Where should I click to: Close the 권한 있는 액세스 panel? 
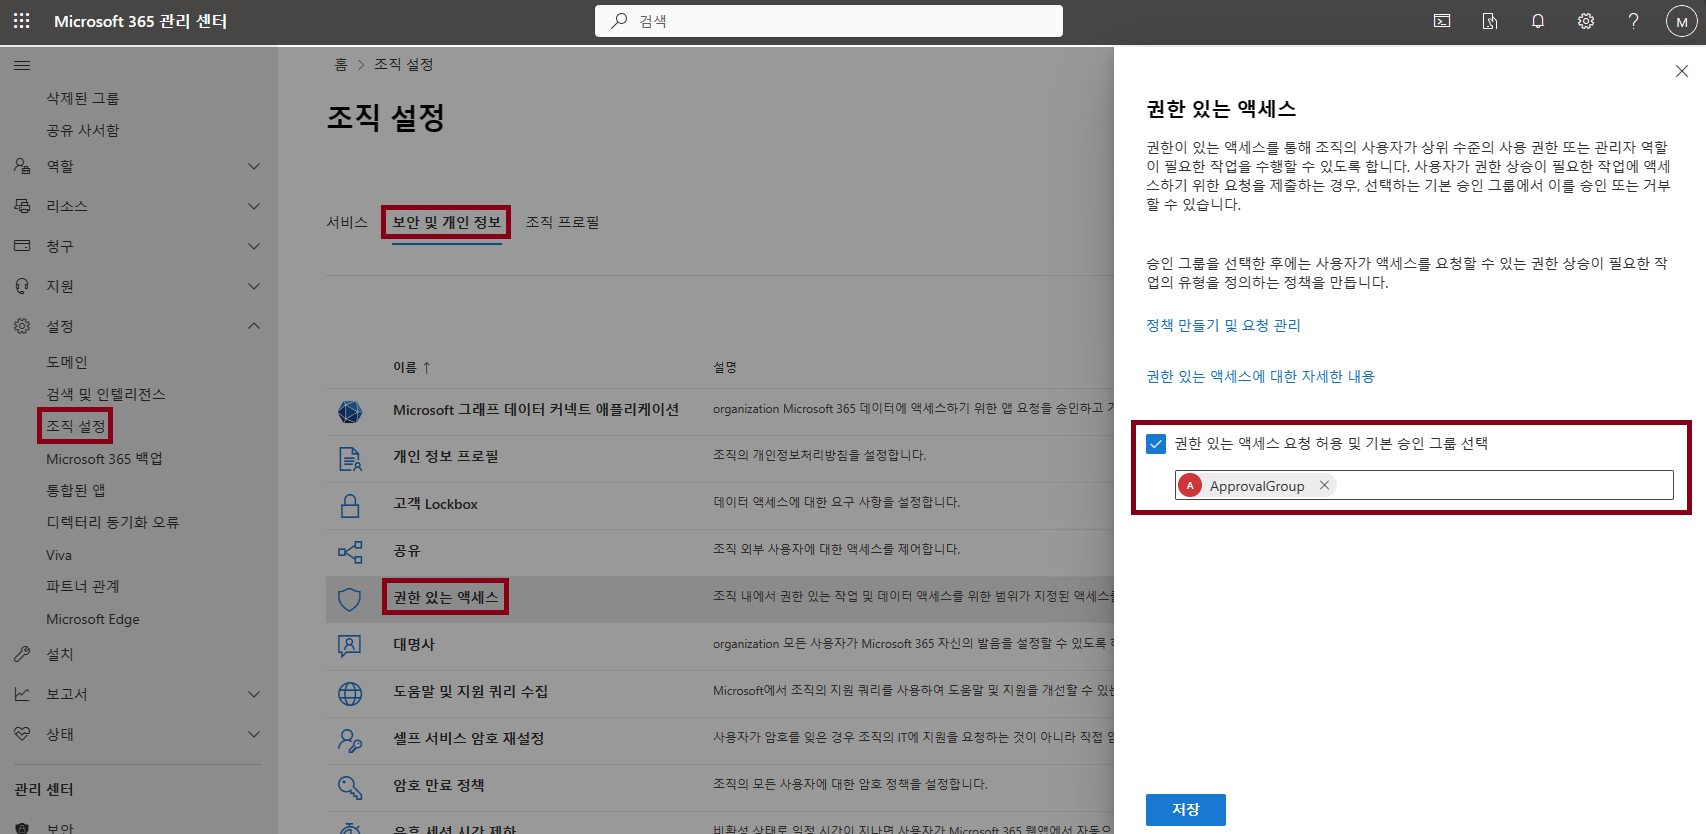pyautogui.click(x=1682, y=71)
